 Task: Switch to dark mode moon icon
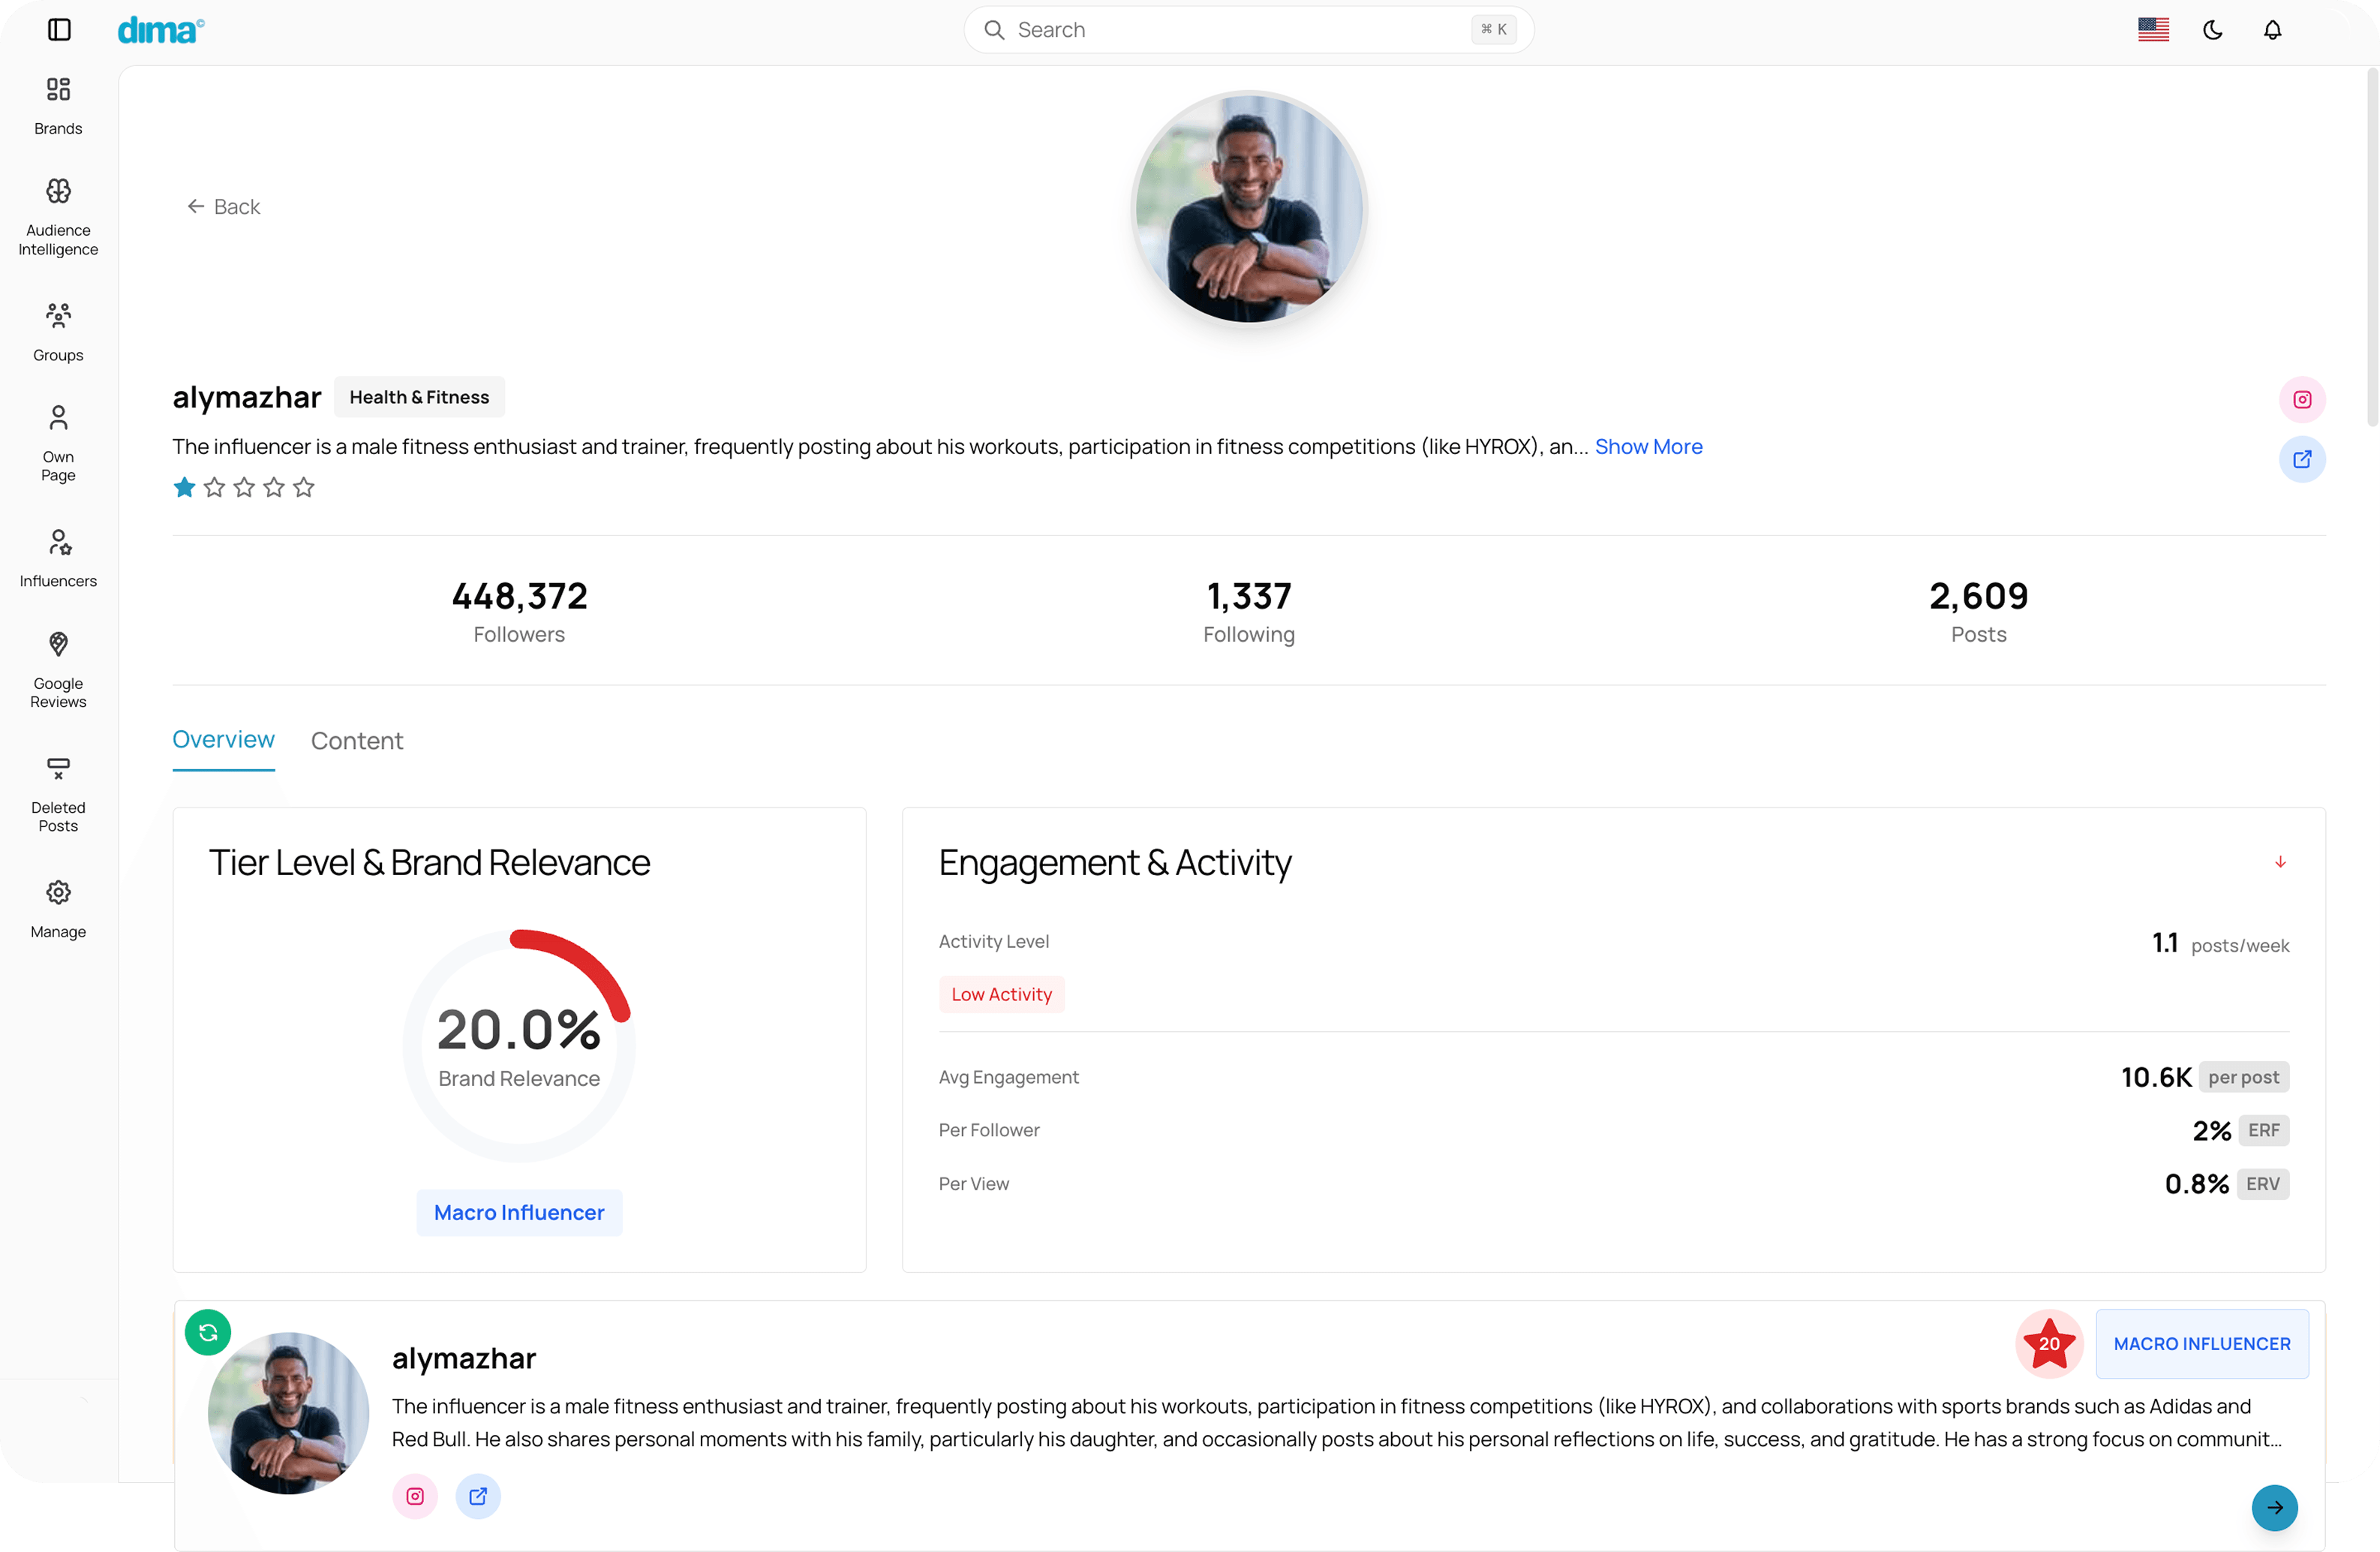[x=2212, y=30]
